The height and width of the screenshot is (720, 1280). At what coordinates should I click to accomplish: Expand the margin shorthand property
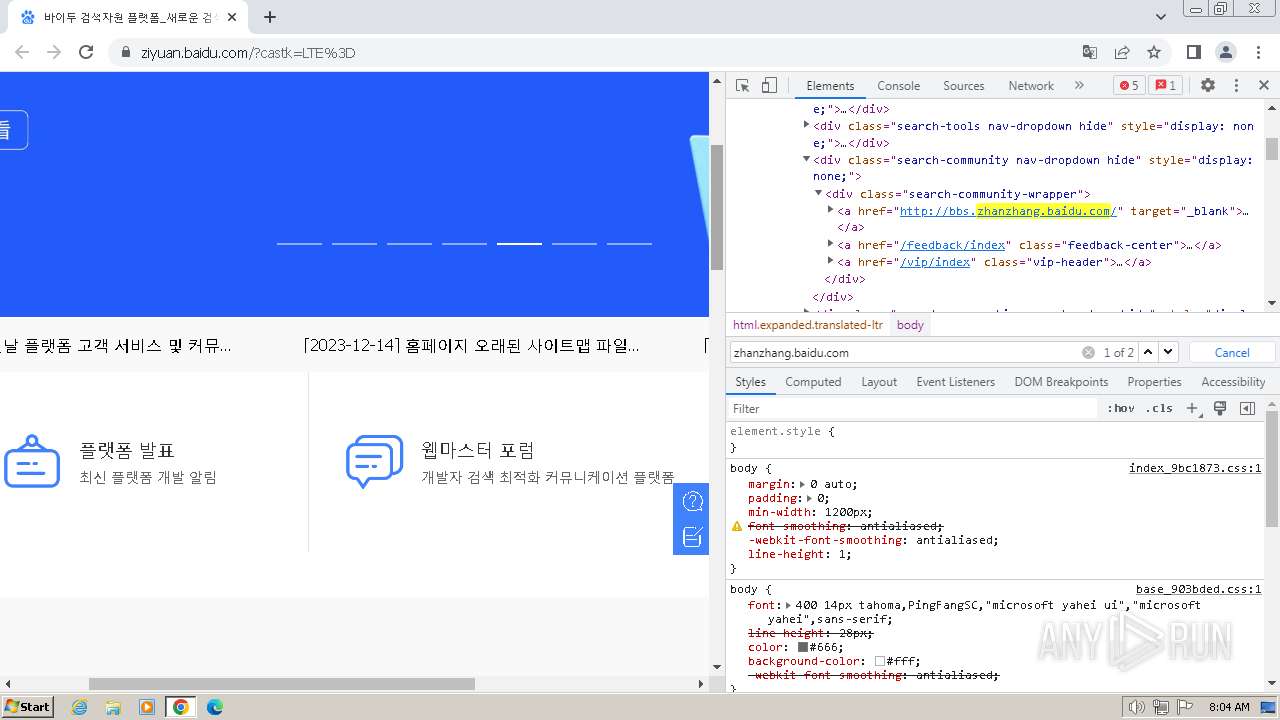(803, 484)
